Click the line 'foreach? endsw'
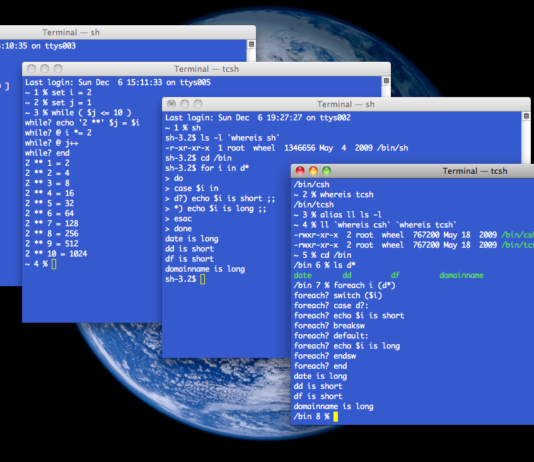 click(x=325, y=356)
